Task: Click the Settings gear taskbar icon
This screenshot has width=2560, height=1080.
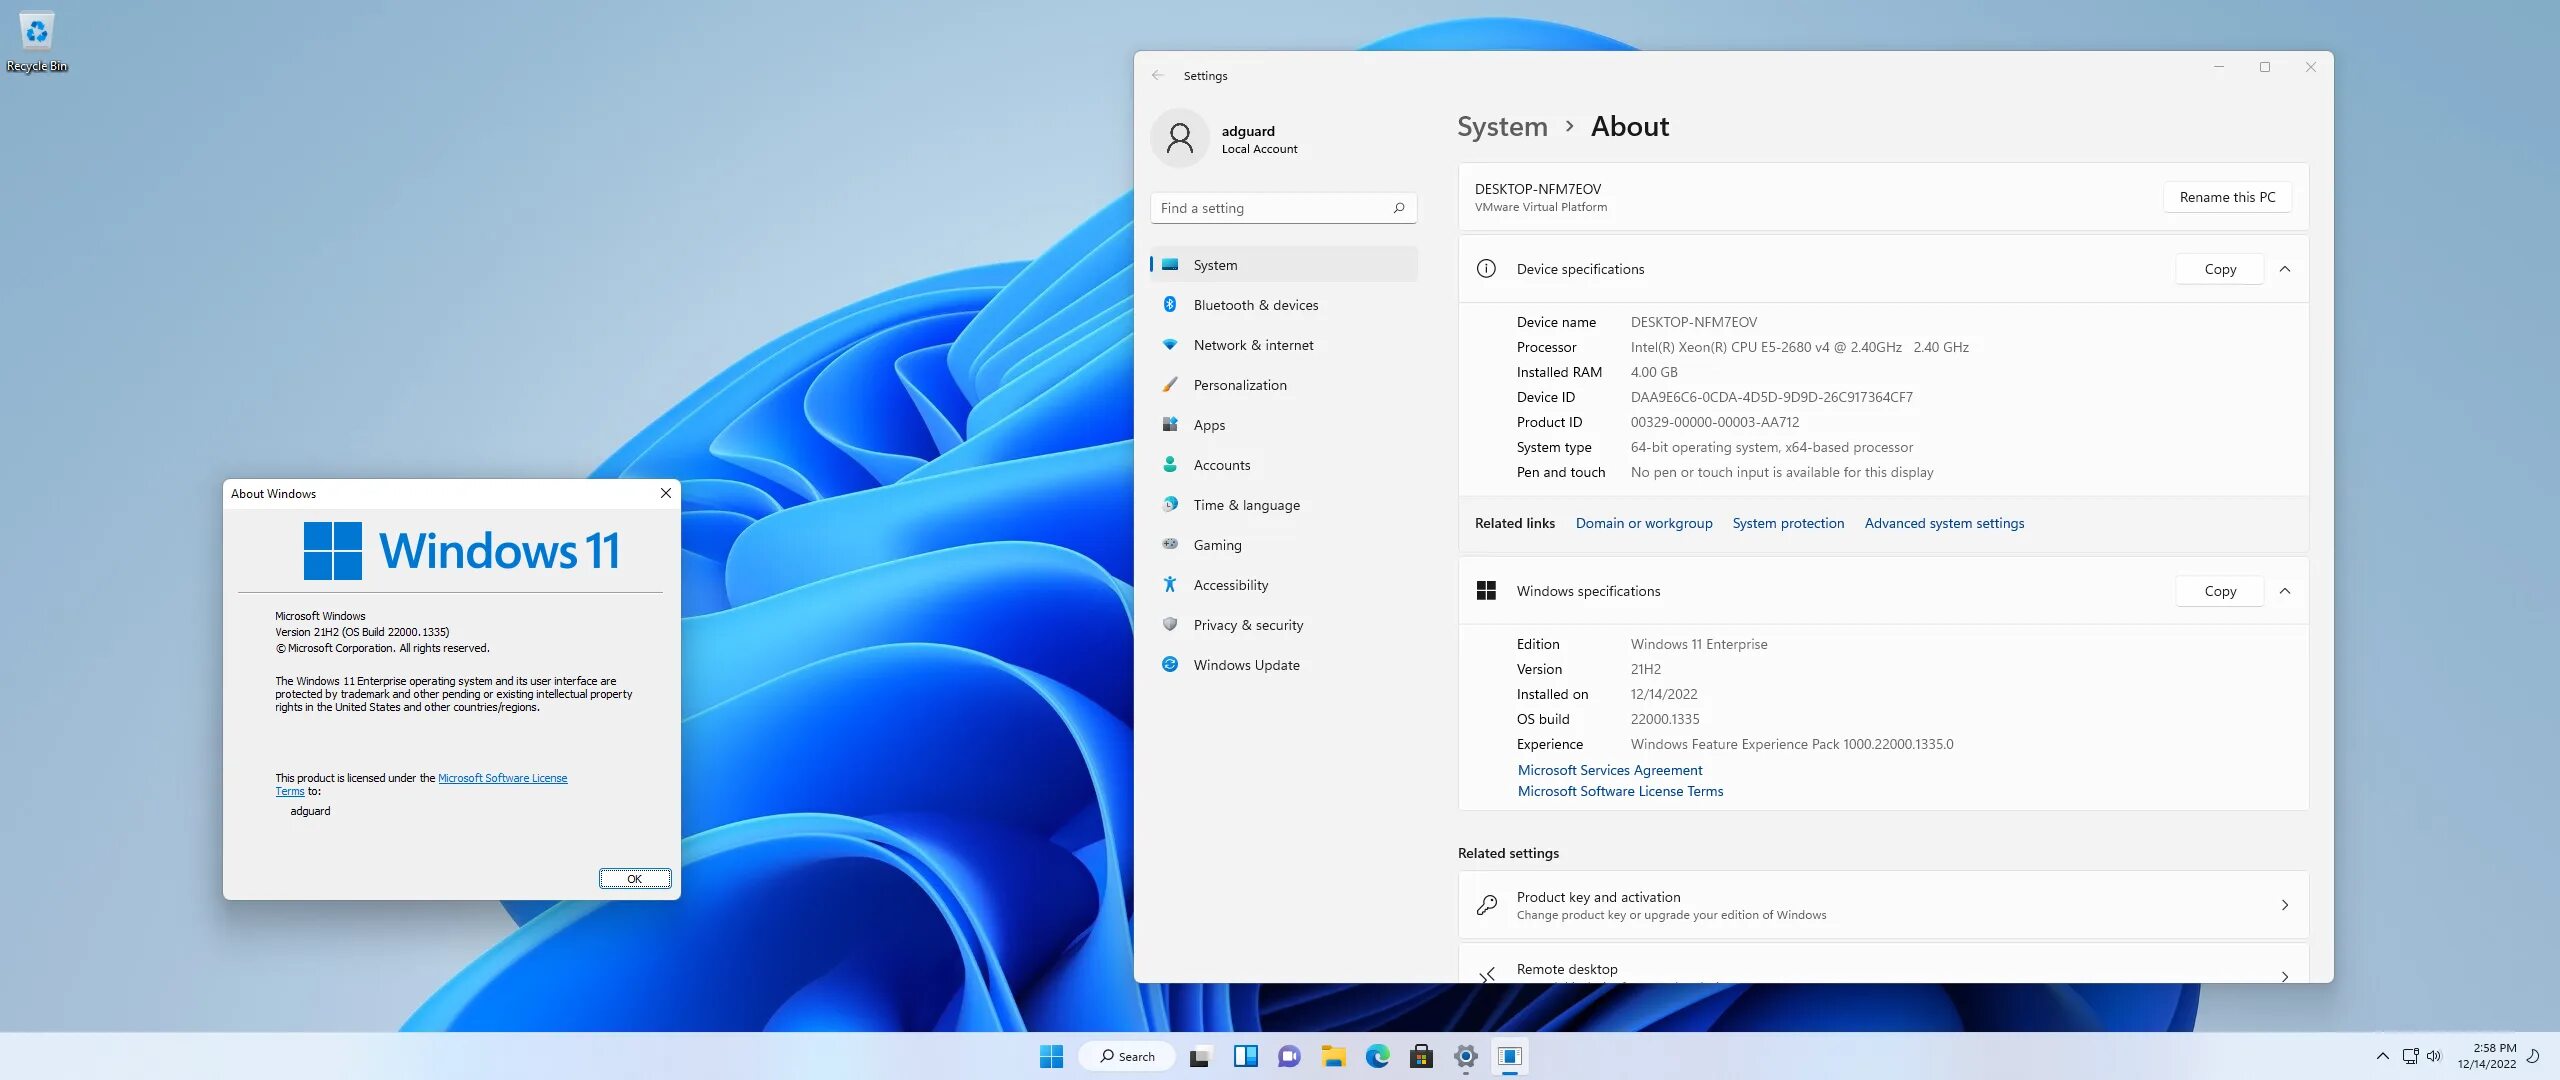Action: pos(1464,1057)
